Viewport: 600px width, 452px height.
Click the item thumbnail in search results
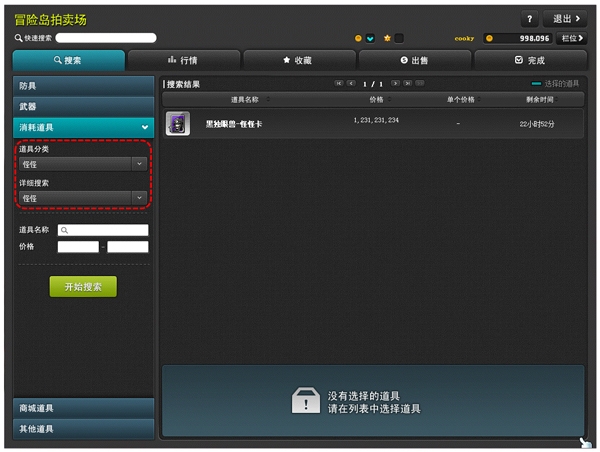(177, 123)
